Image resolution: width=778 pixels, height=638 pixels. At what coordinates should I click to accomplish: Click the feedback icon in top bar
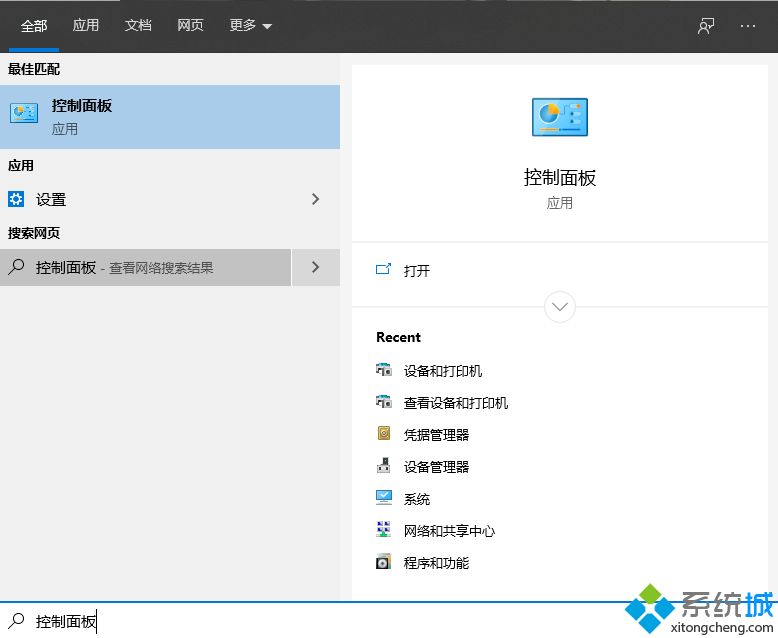[x=706, y=26]
